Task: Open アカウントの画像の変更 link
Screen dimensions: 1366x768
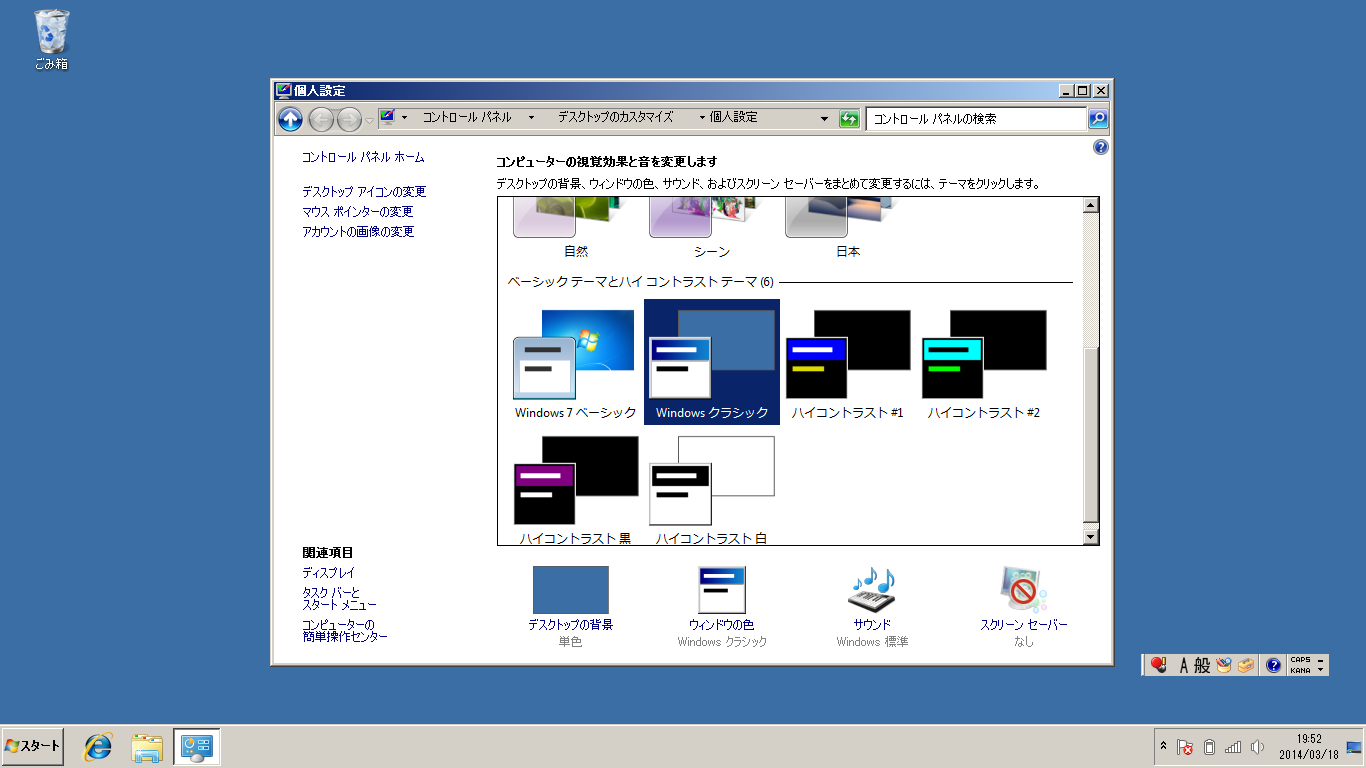Action: click(x=358, y=231)
